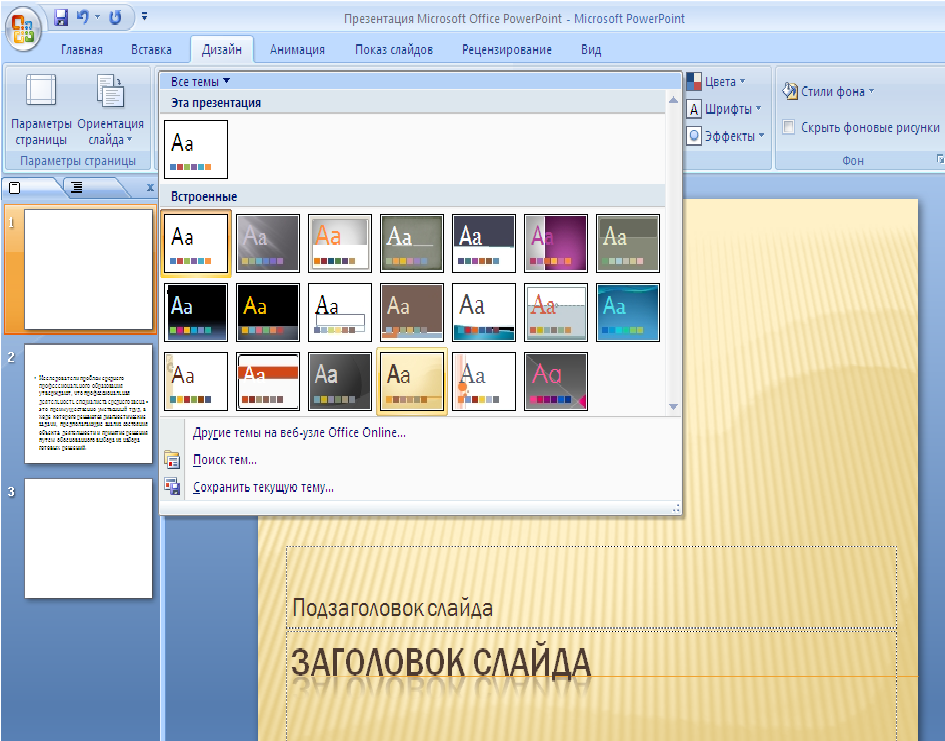Redo action in quick access toolbar

[115, 17]
